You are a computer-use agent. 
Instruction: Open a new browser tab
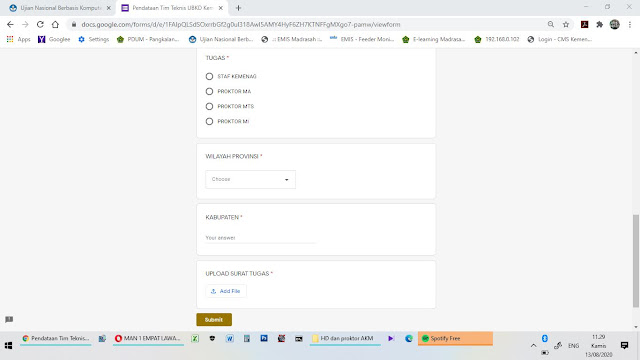238,8
